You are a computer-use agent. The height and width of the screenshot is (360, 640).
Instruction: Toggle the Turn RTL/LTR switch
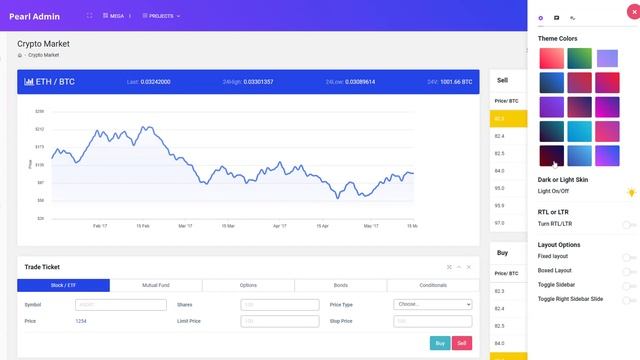(629, 224)
